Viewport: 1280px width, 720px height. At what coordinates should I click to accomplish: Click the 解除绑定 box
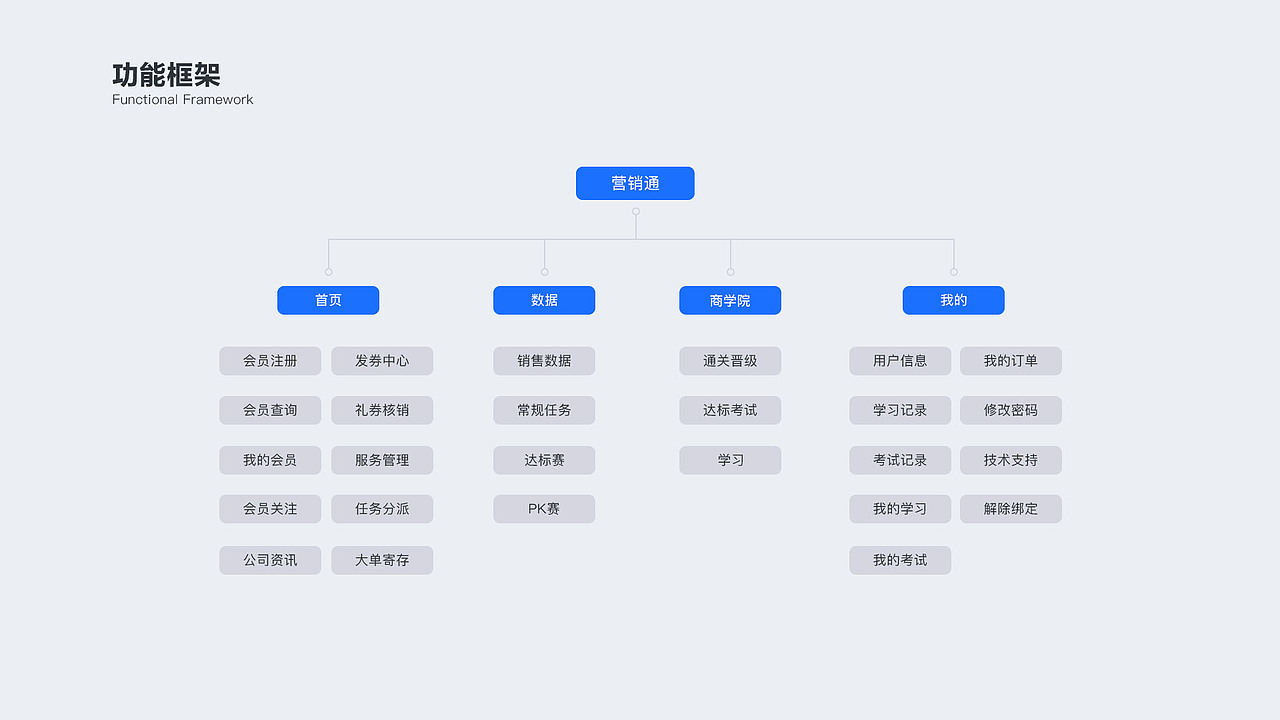[x=1011, y=509]
